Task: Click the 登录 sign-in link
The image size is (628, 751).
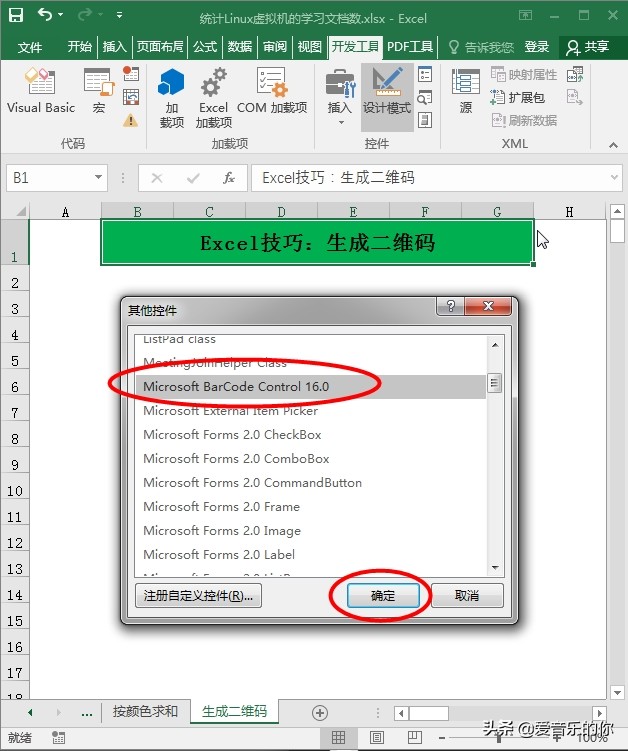Action: pyautogui.click(x=537, y=46)
